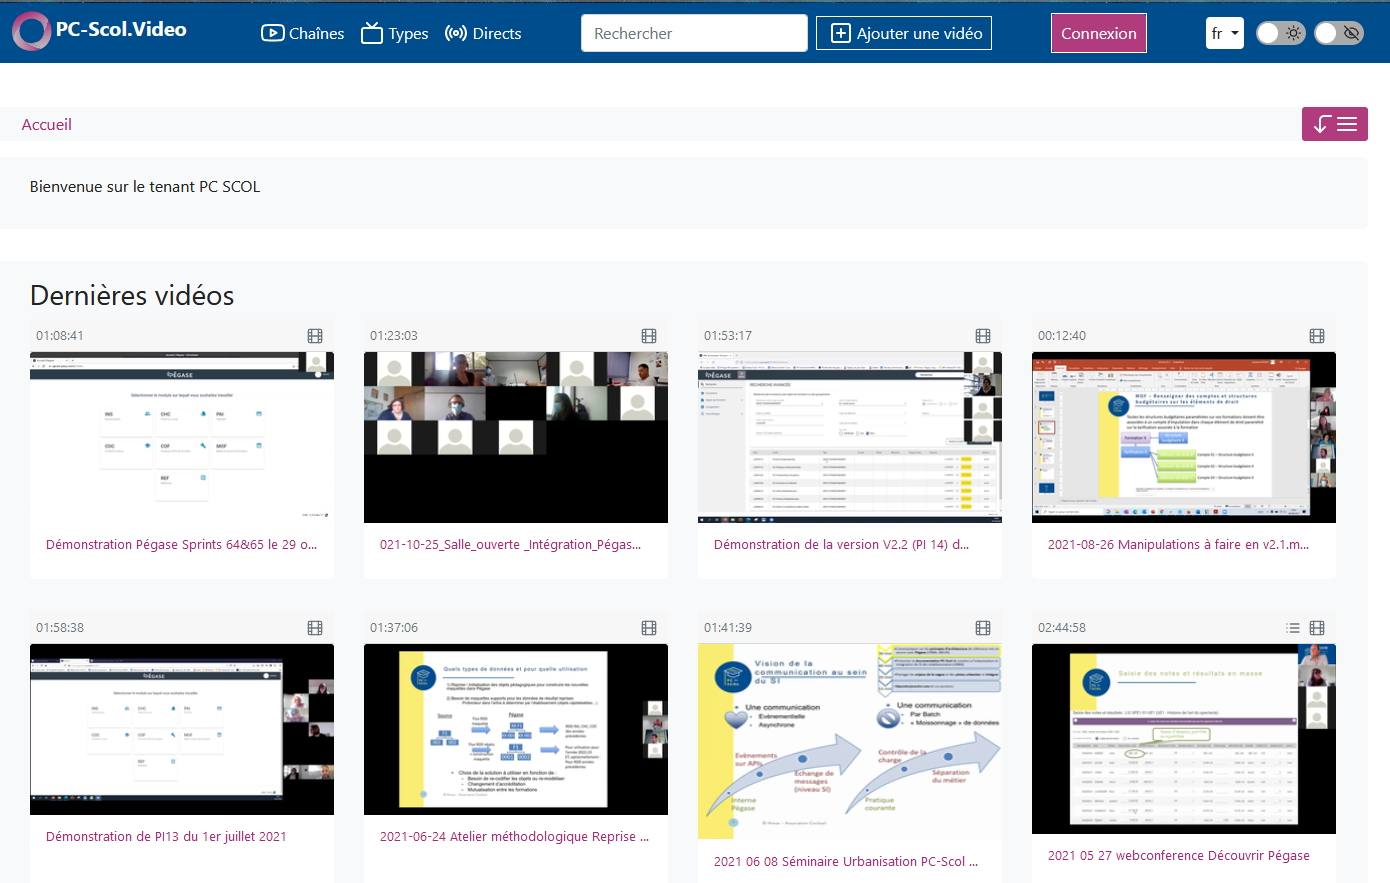The image size is (1390, 883).
Task: Click film icon on 01:53:17 video
Action: click(x=983, y=336)
